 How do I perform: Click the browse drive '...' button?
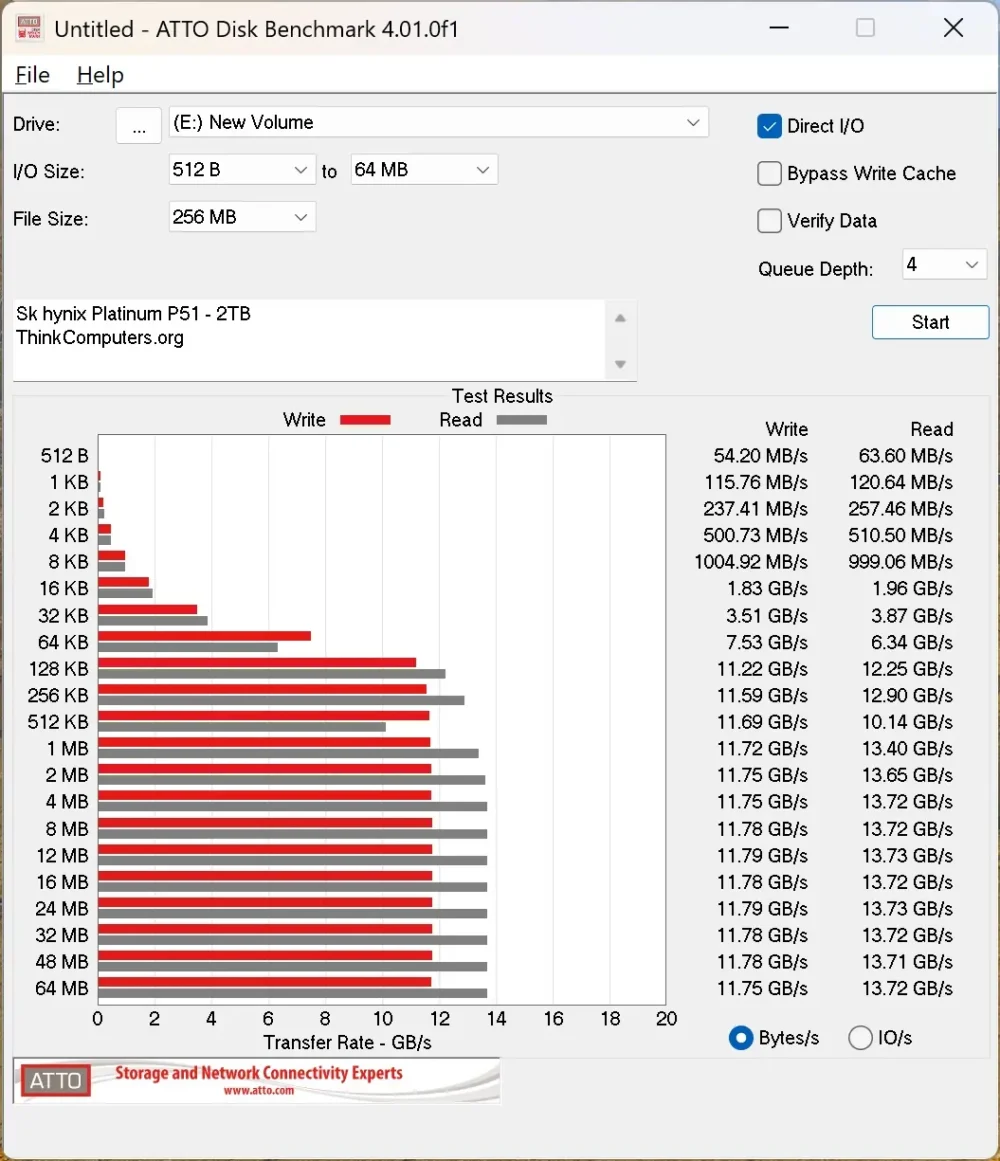(x=138, y=125)
